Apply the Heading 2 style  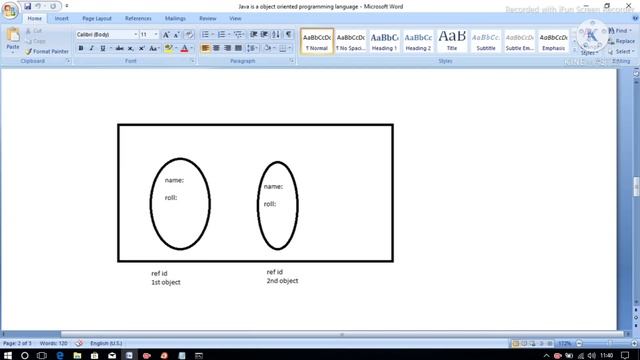pos(418,41)
